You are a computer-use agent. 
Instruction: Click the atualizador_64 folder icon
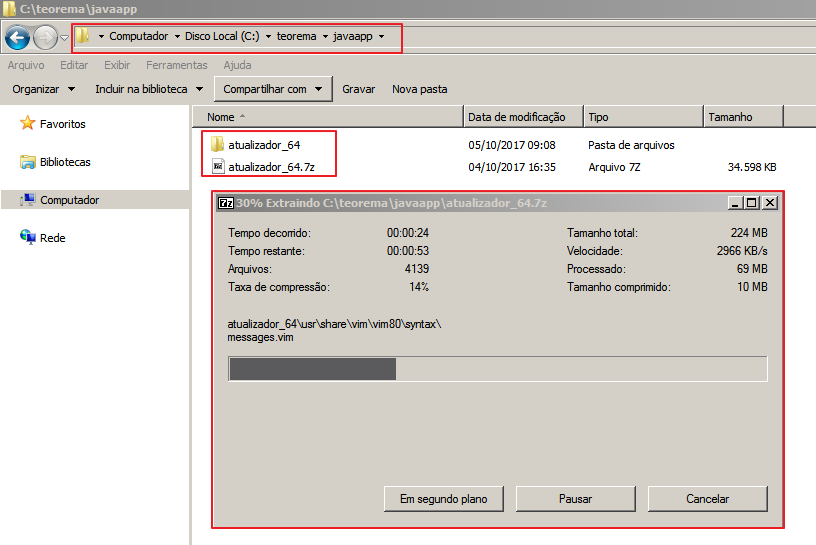218,144
